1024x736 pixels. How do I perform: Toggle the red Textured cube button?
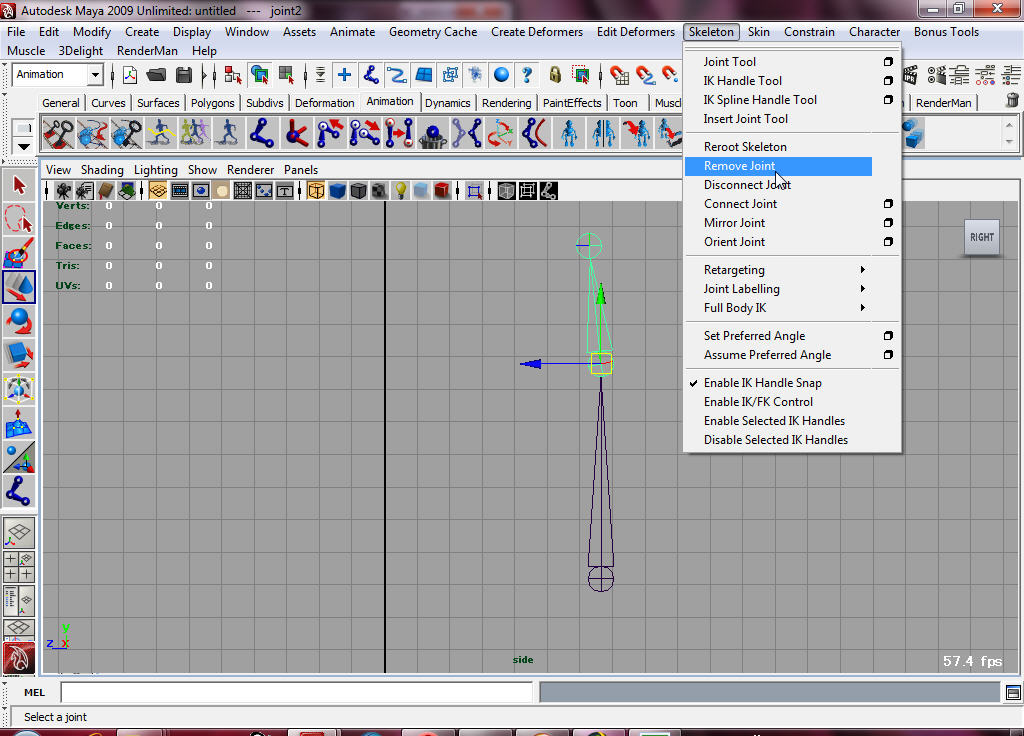tap(442, 191)
